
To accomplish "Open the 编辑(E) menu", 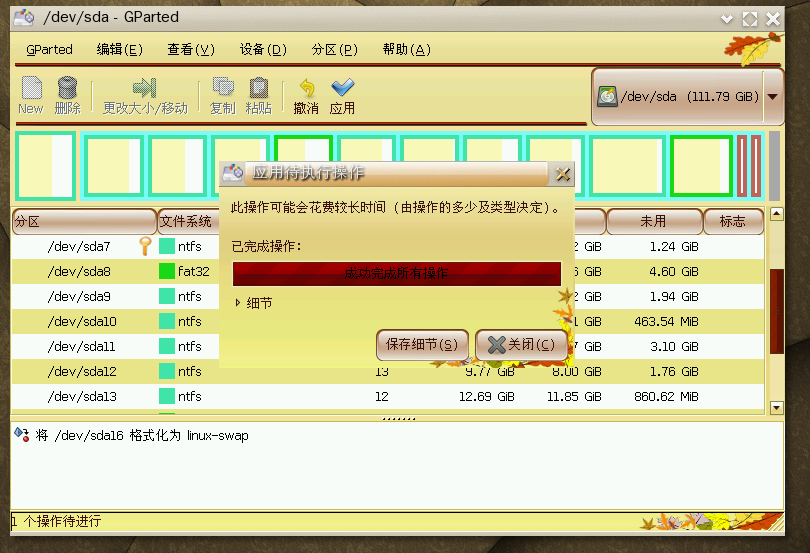I will (120, 50).
